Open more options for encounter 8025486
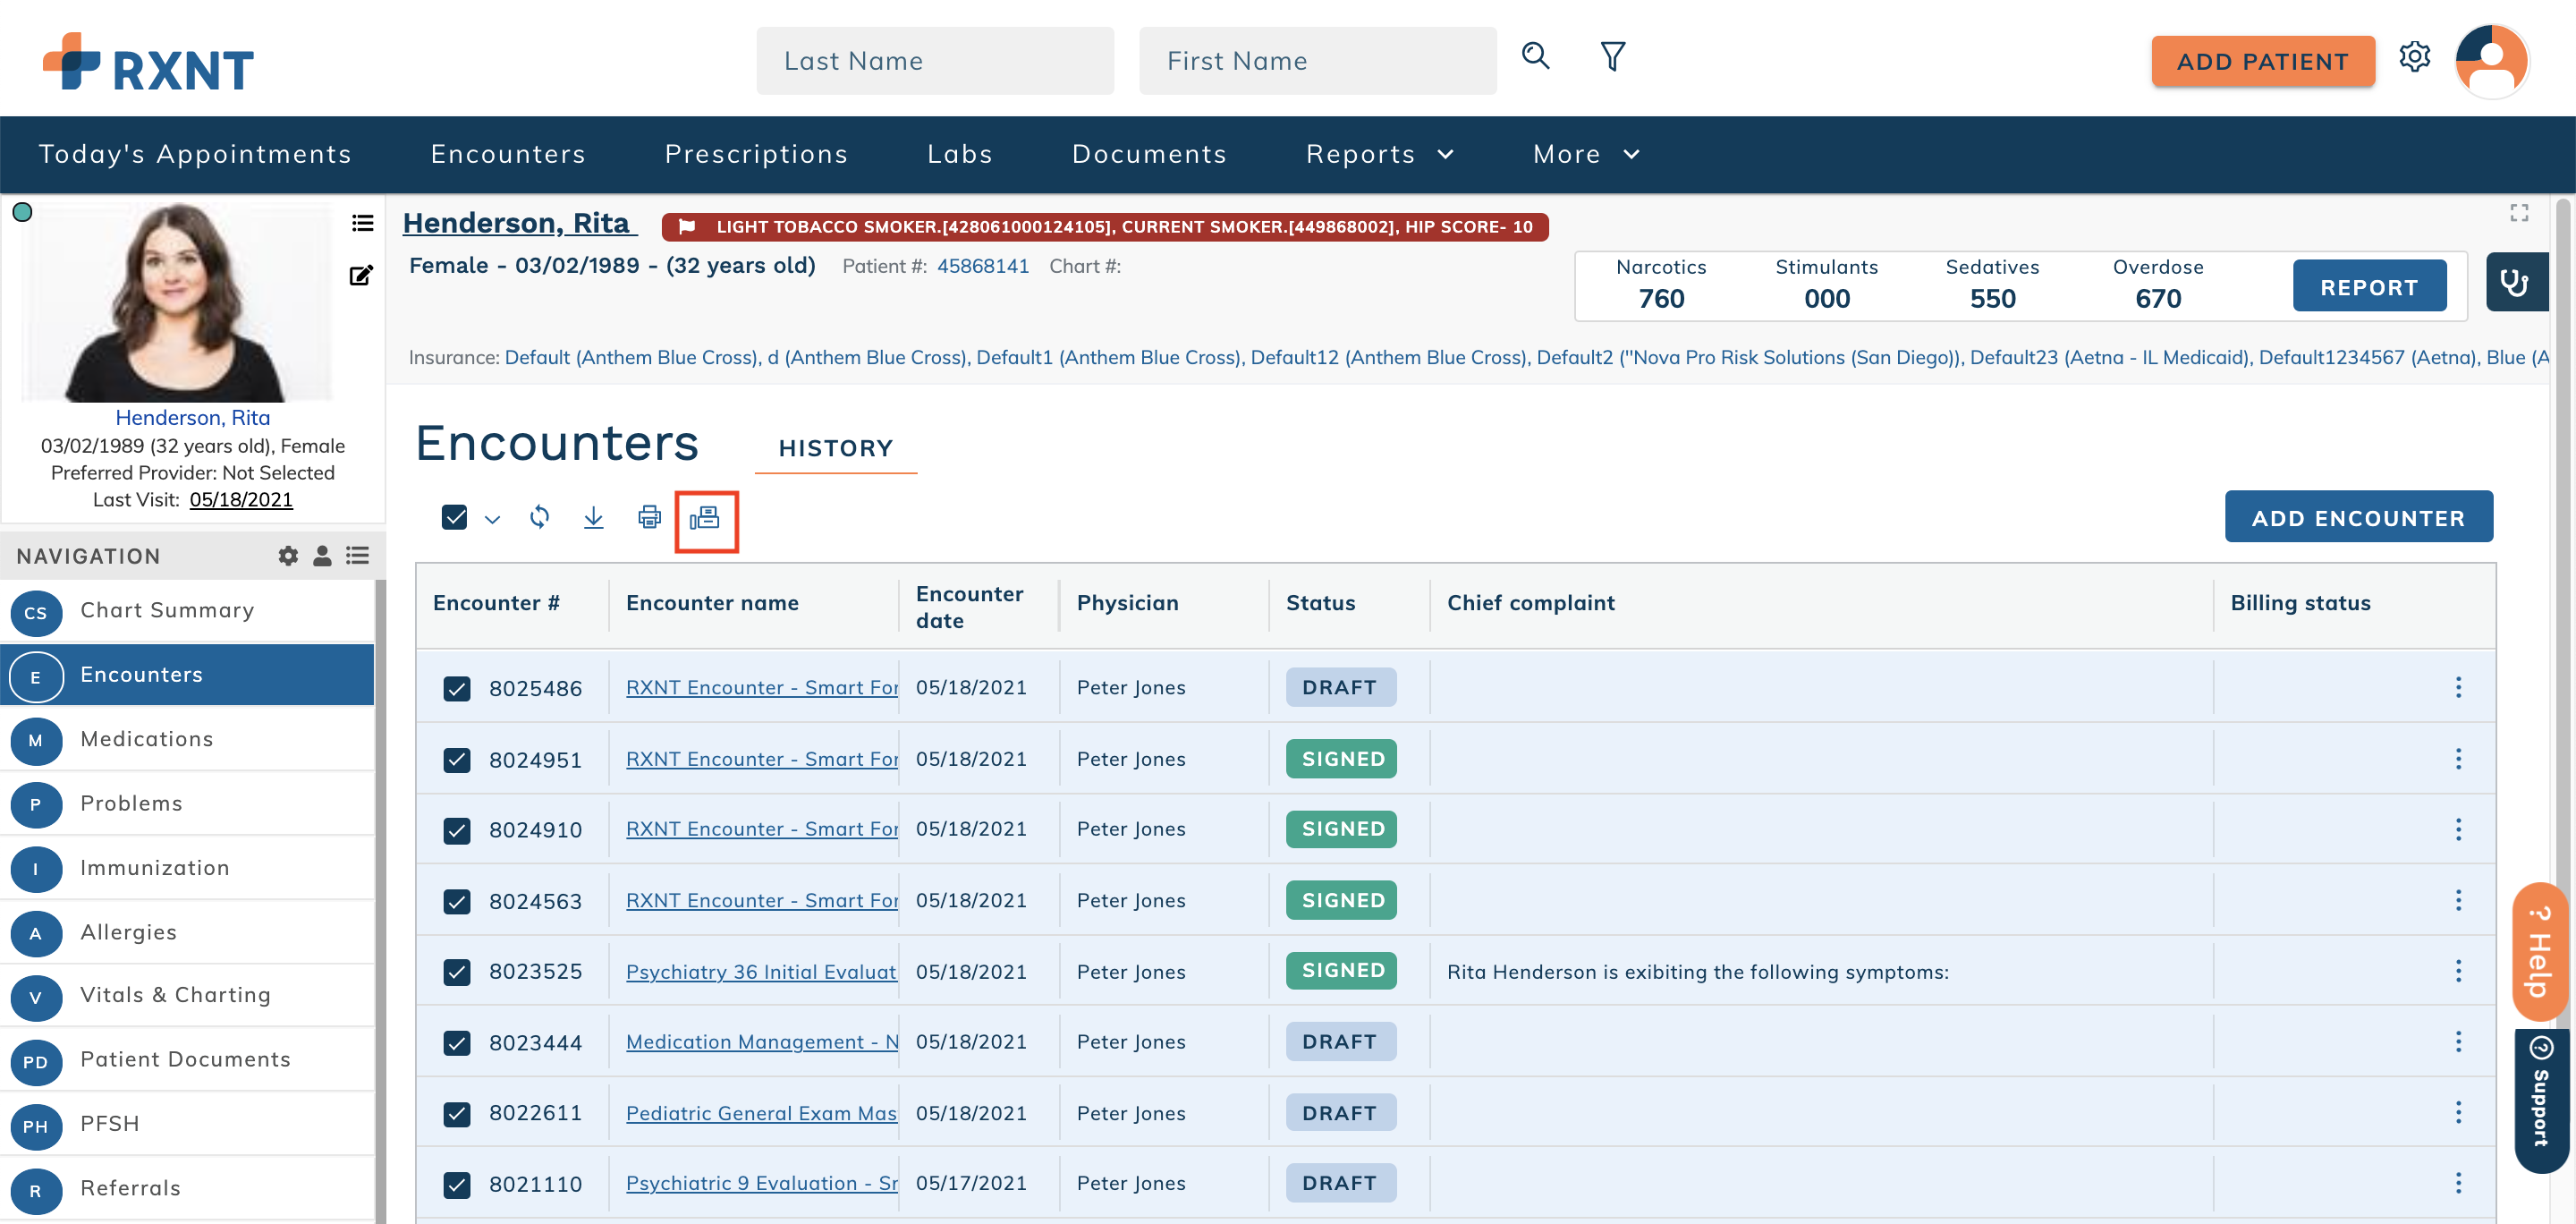 click(2458, 687)
